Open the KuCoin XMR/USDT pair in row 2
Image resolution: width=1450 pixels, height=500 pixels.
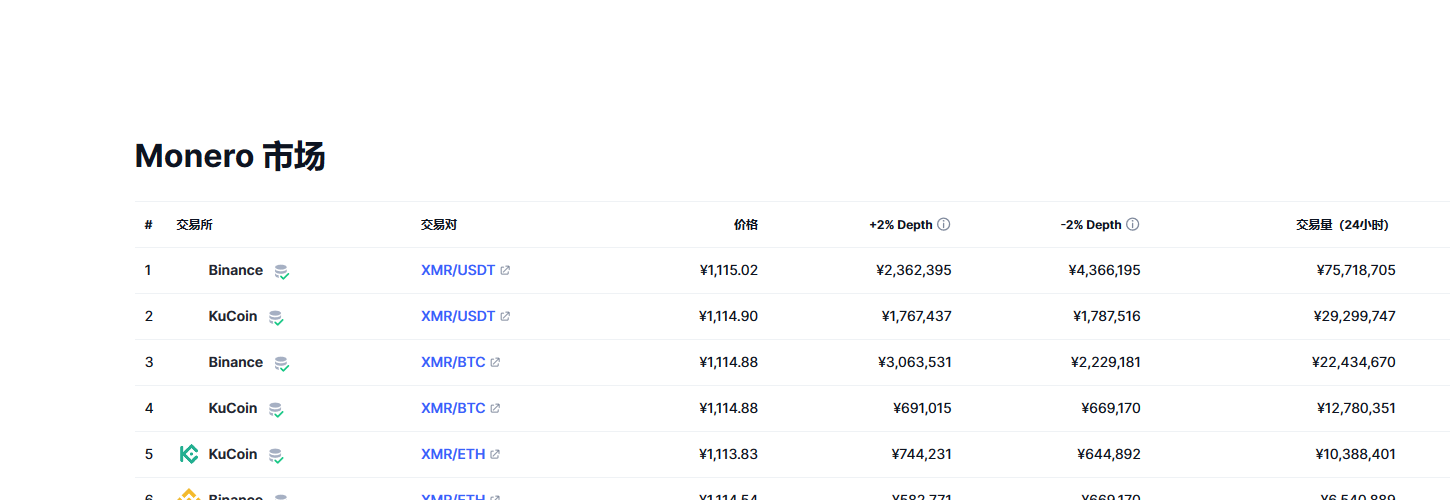(458, 316)
